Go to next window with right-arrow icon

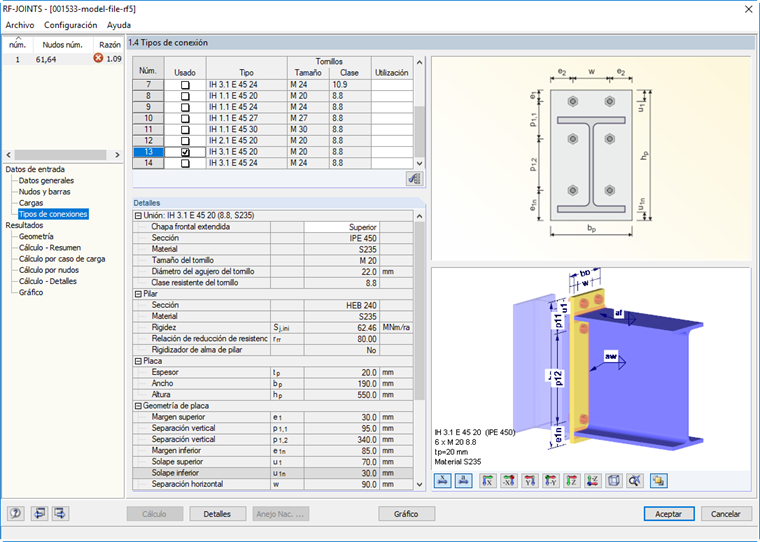coord(60,513)
